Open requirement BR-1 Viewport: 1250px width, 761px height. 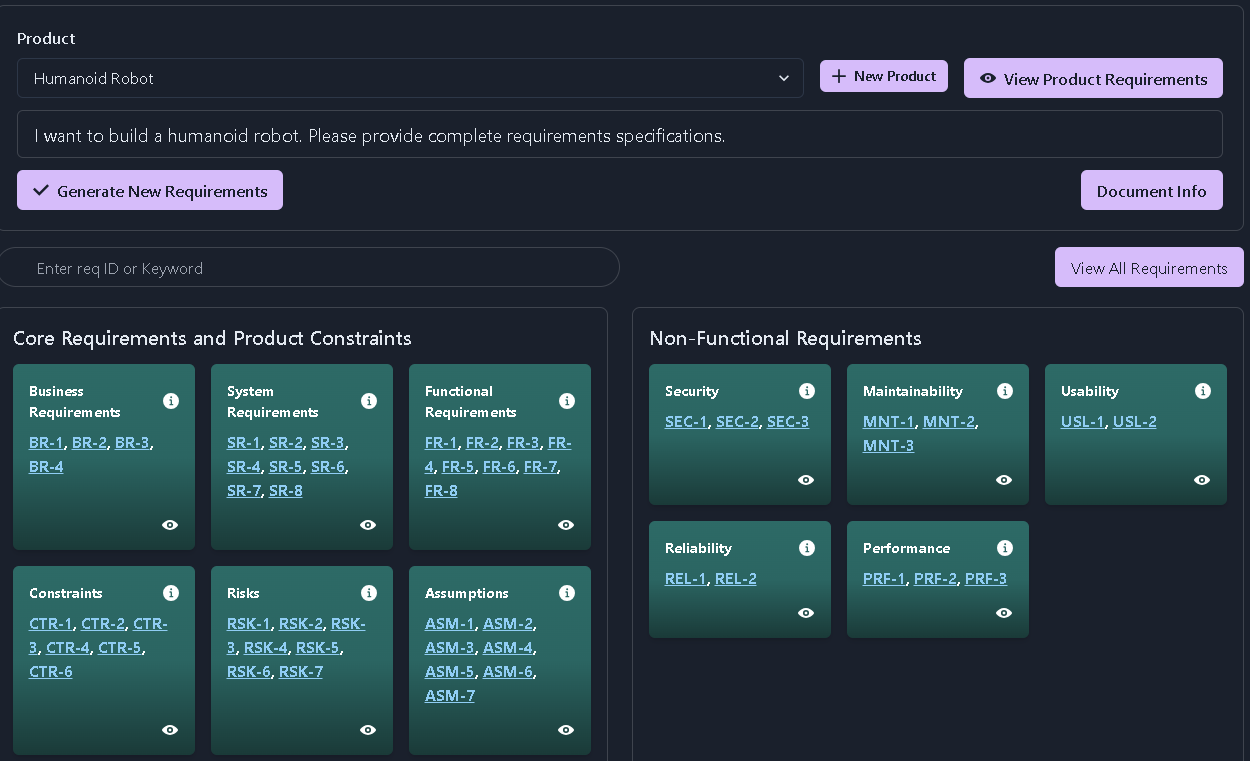click(x=46, y=442)
